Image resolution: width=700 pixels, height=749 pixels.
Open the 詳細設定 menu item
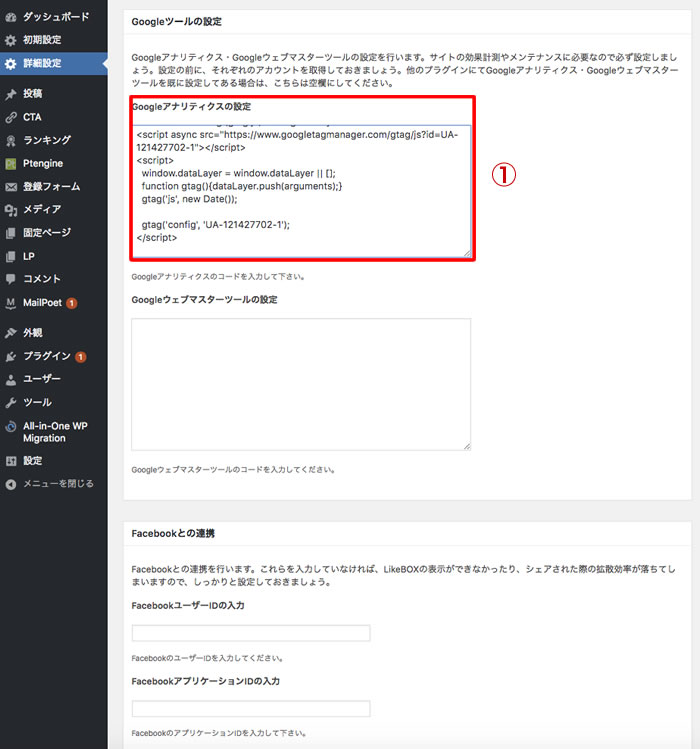click(x=42, y=63)
